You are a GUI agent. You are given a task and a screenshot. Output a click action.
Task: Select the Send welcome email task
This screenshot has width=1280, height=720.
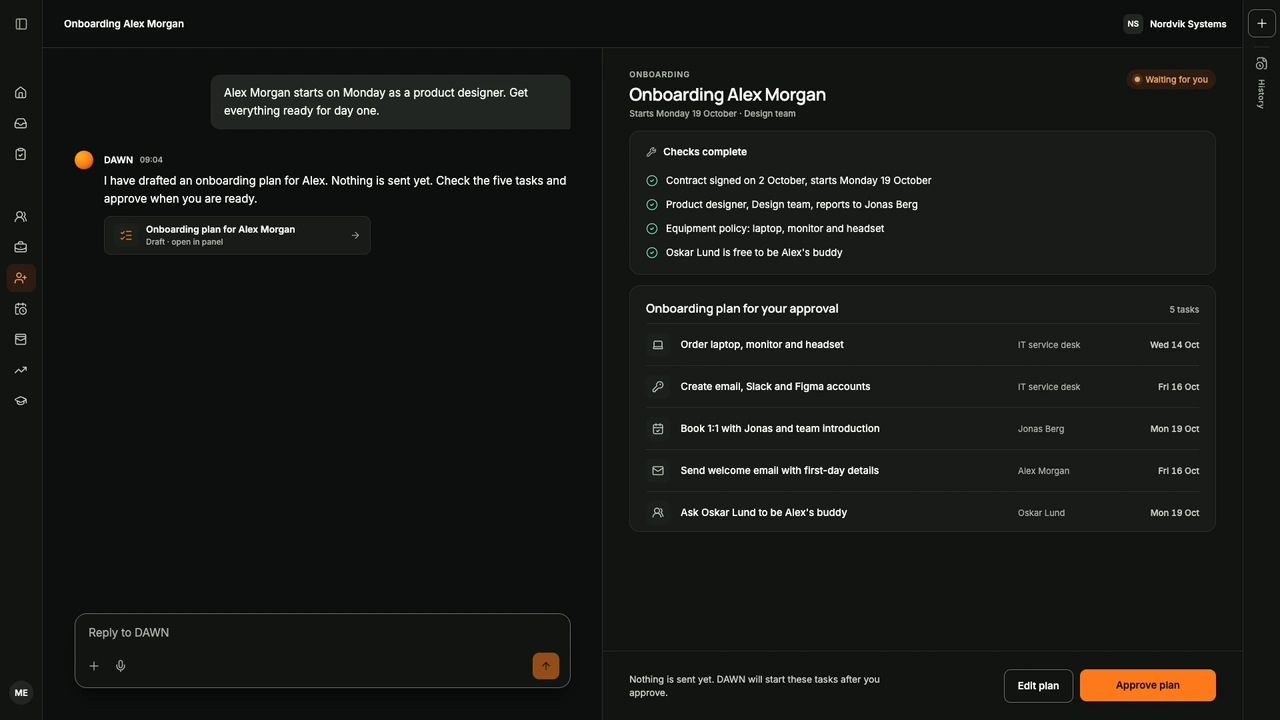coord(922,471)
